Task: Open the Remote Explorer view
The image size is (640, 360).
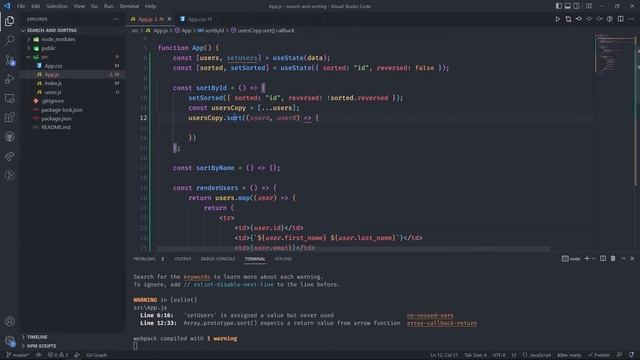Action: (9, 98)
